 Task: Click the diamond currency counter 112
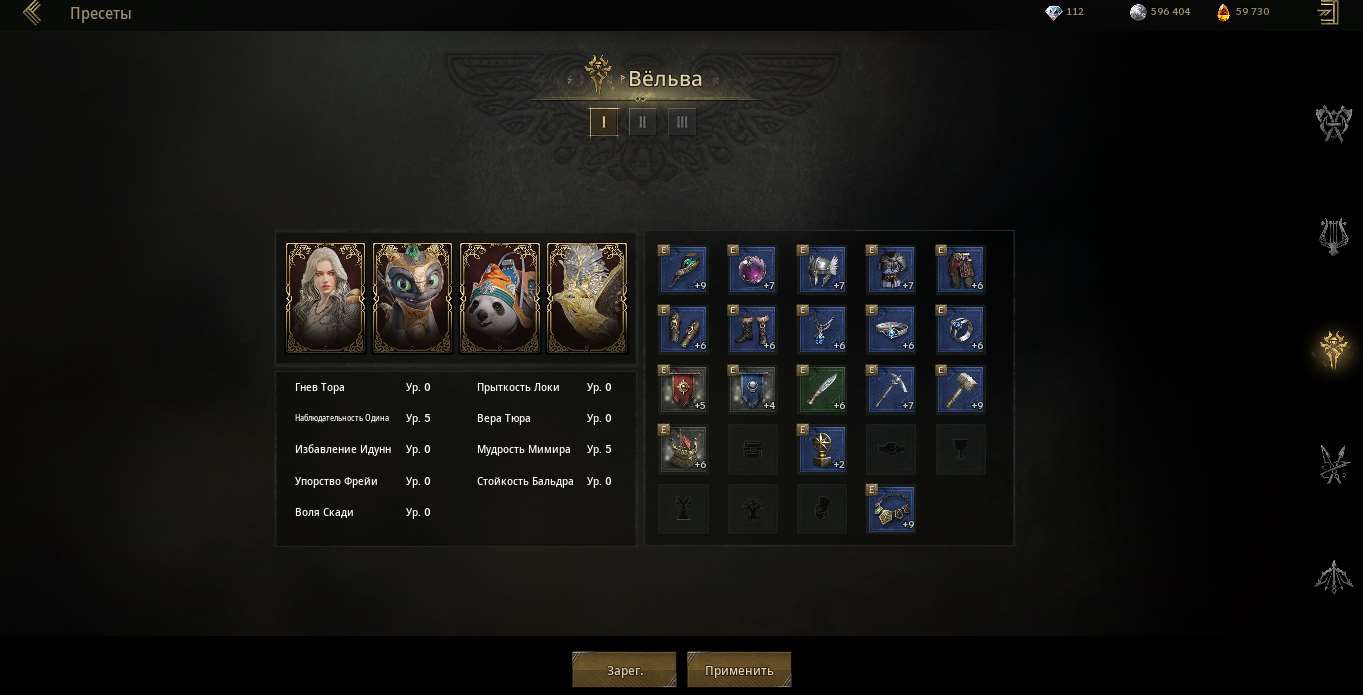tap(1064, 12)
